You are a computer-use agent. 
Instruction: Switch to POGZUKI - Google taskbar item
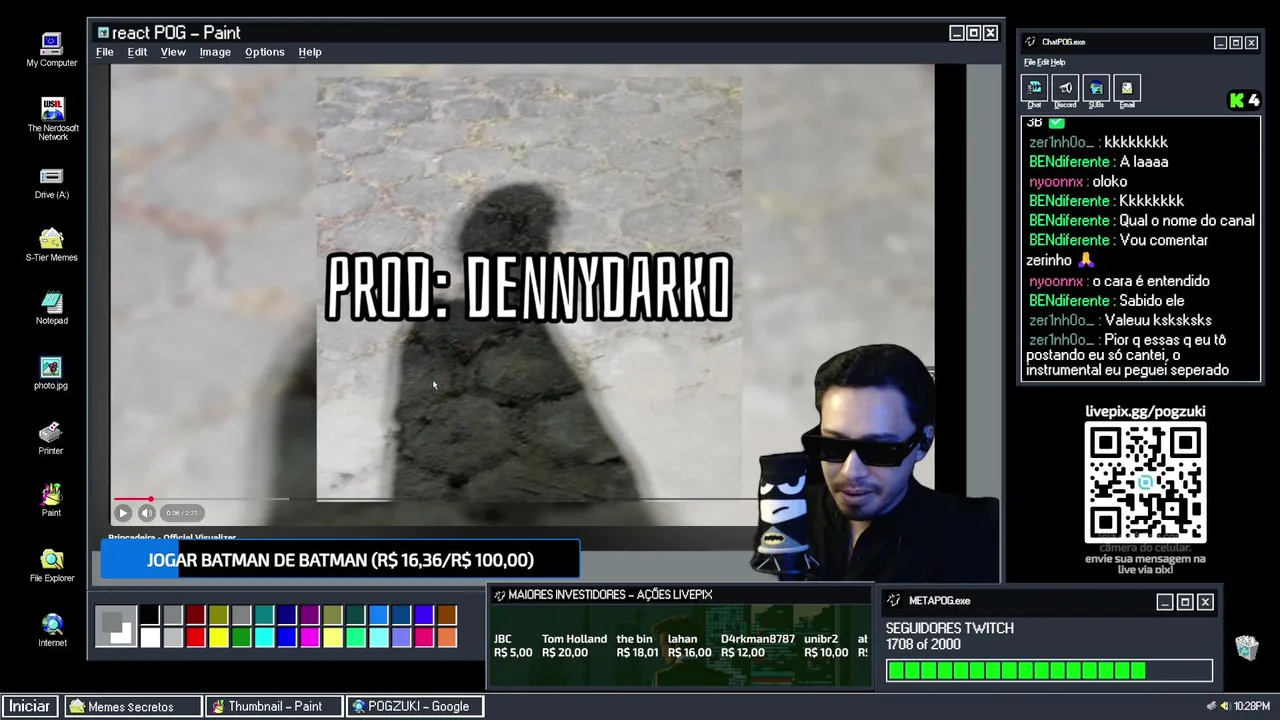pos(415,706)
